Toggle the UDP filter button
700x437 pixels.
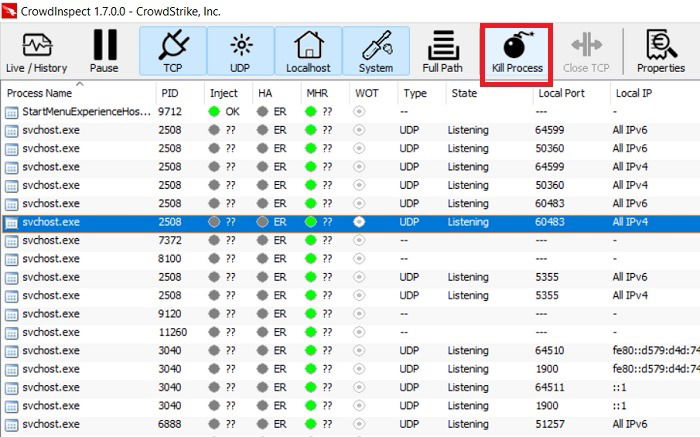pos(241,51)
